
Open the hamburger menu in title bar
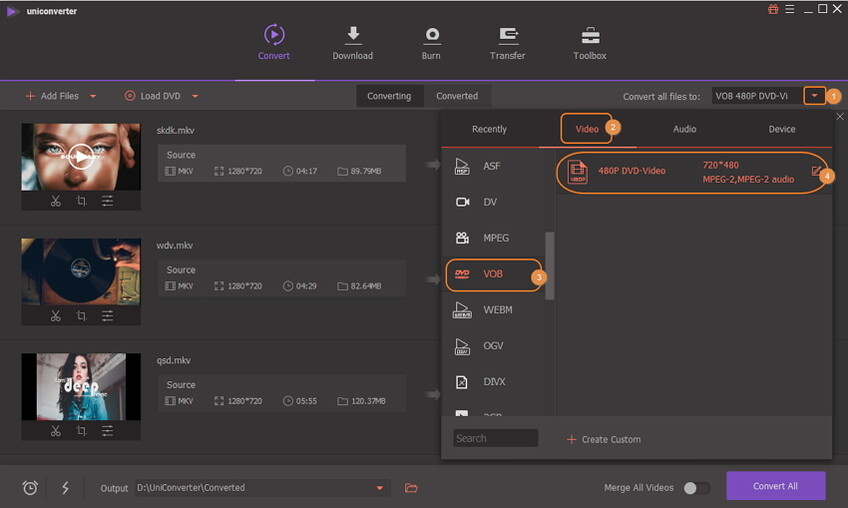tap(790, 9)
